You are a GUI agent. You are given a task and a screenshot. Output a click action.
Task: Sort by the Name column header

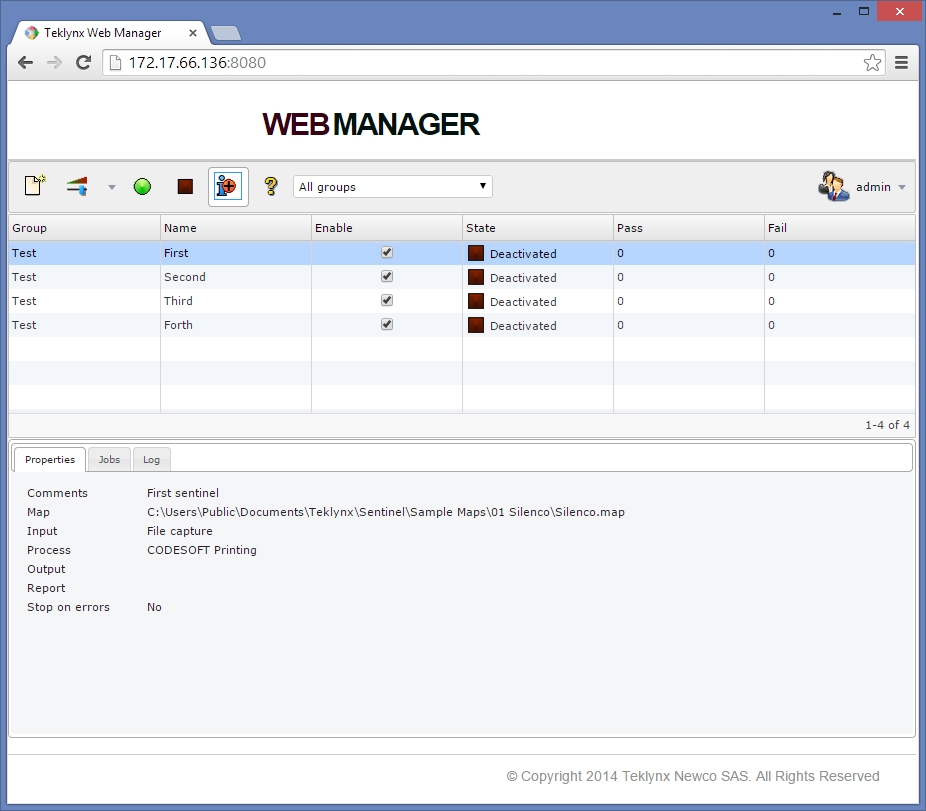click(x=236, y=228)
